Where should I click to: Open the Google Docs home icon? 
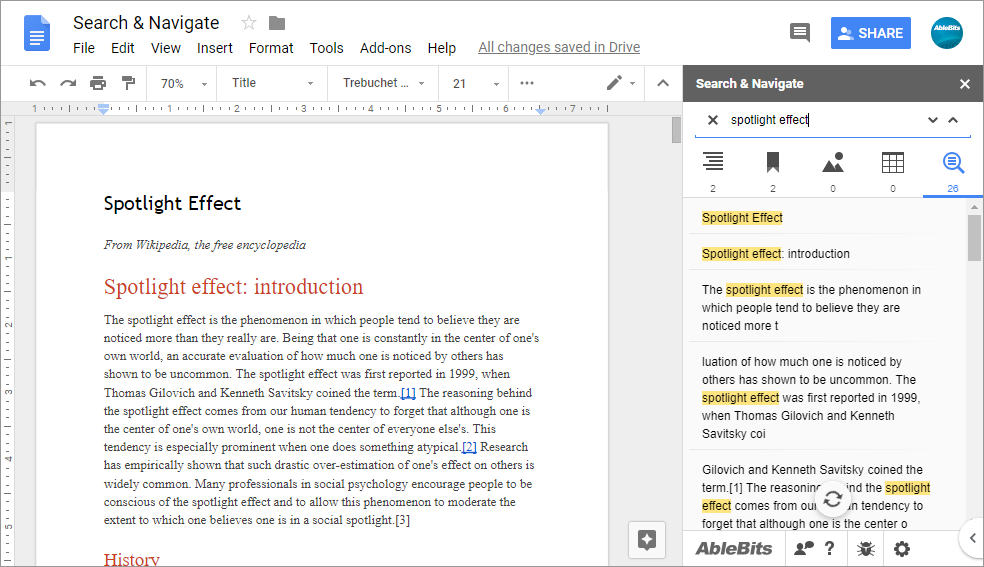coord(36,33)
